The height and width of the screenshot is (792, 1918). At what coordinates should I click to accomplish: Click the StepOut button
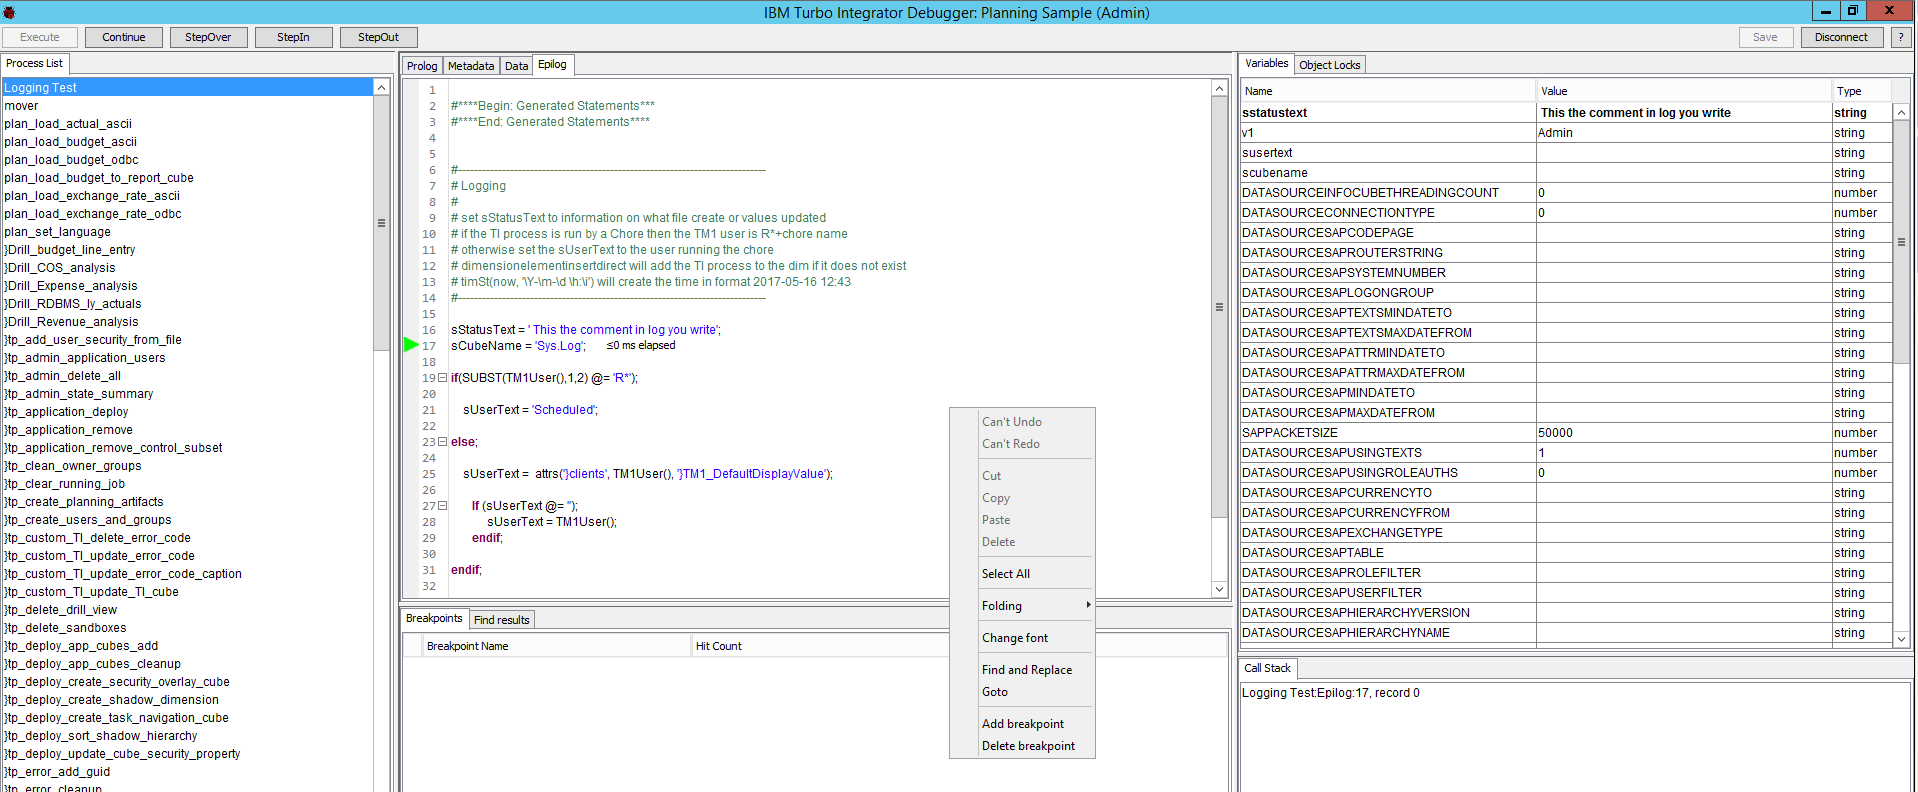point(378,37)
